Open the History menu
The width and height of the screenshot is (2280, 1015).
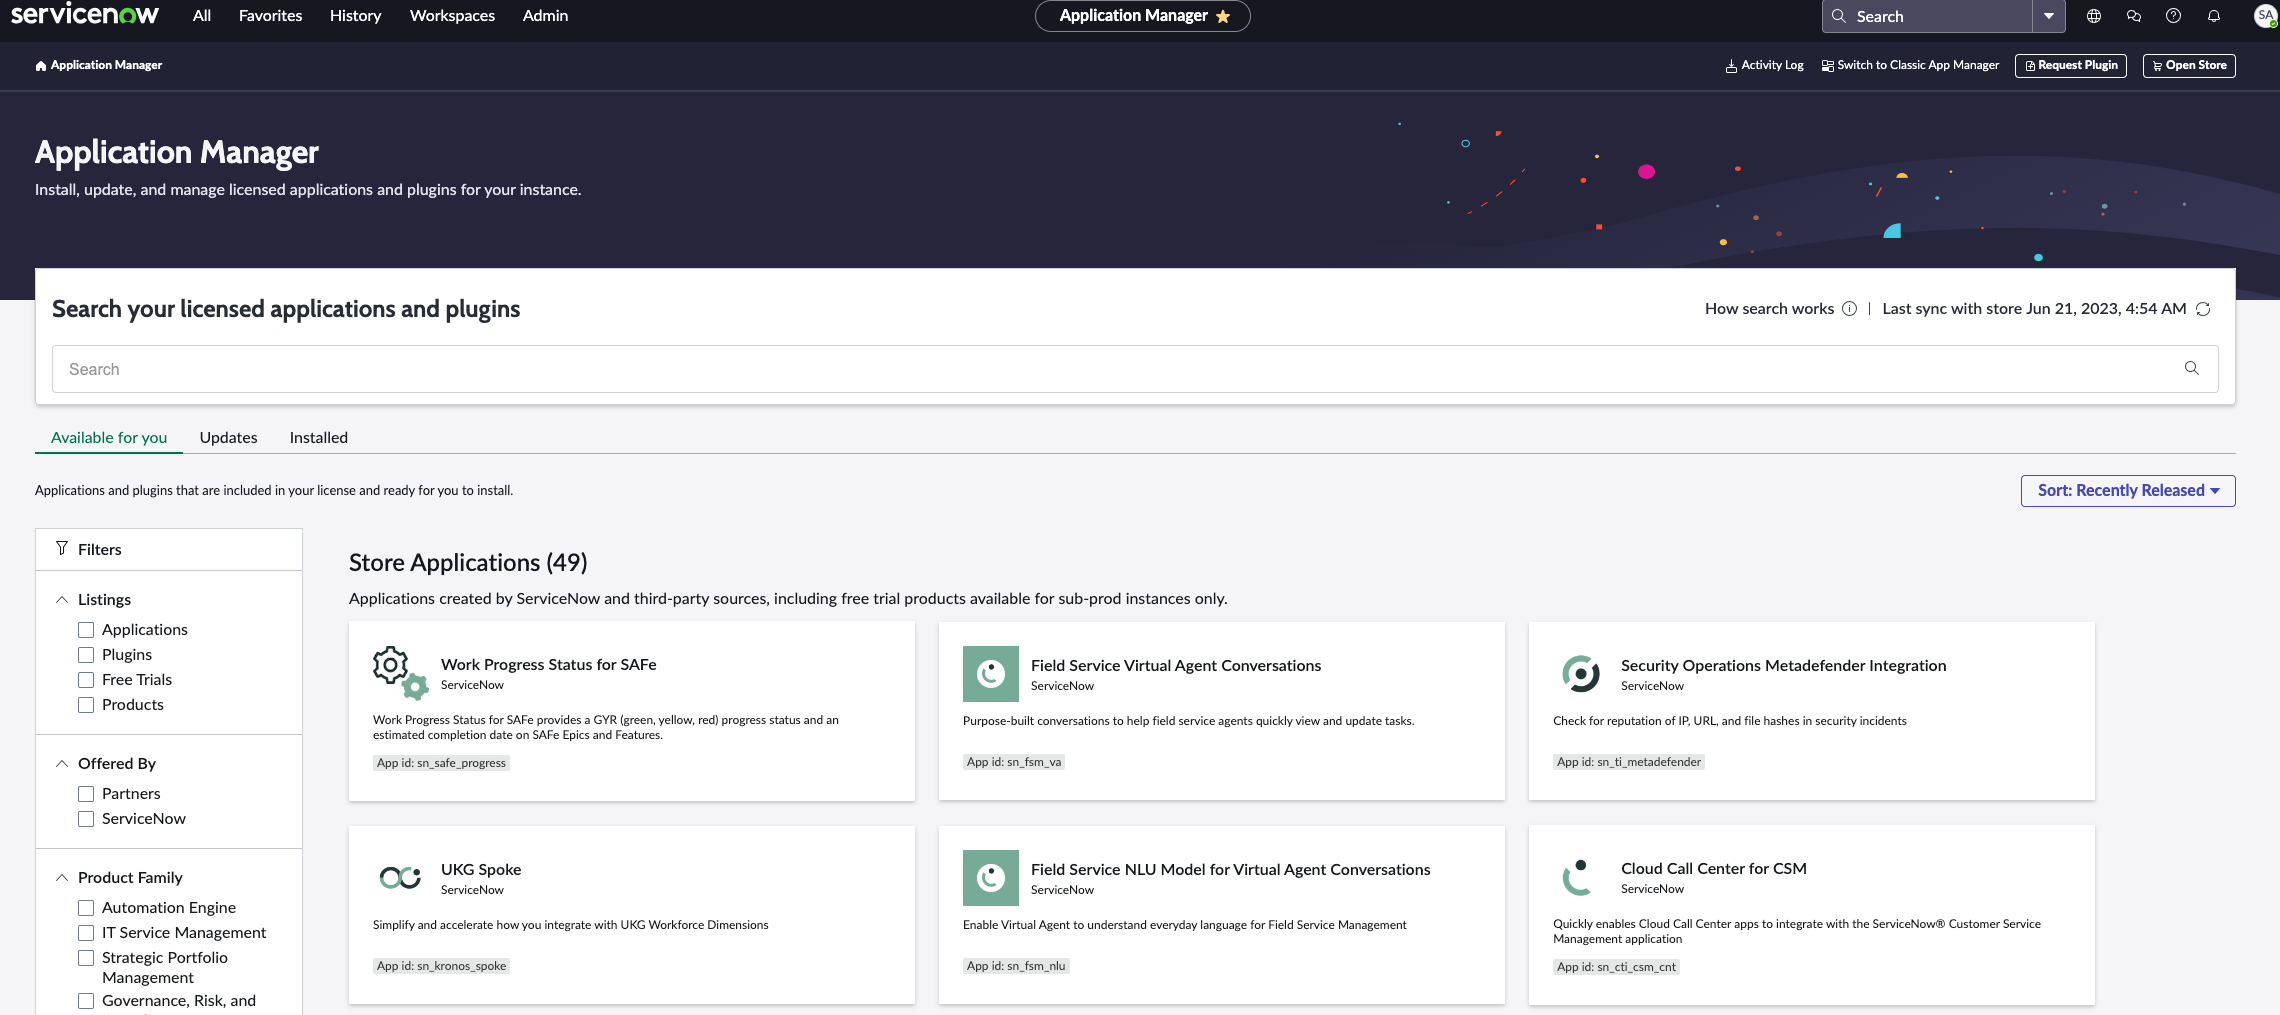point(356,16)
